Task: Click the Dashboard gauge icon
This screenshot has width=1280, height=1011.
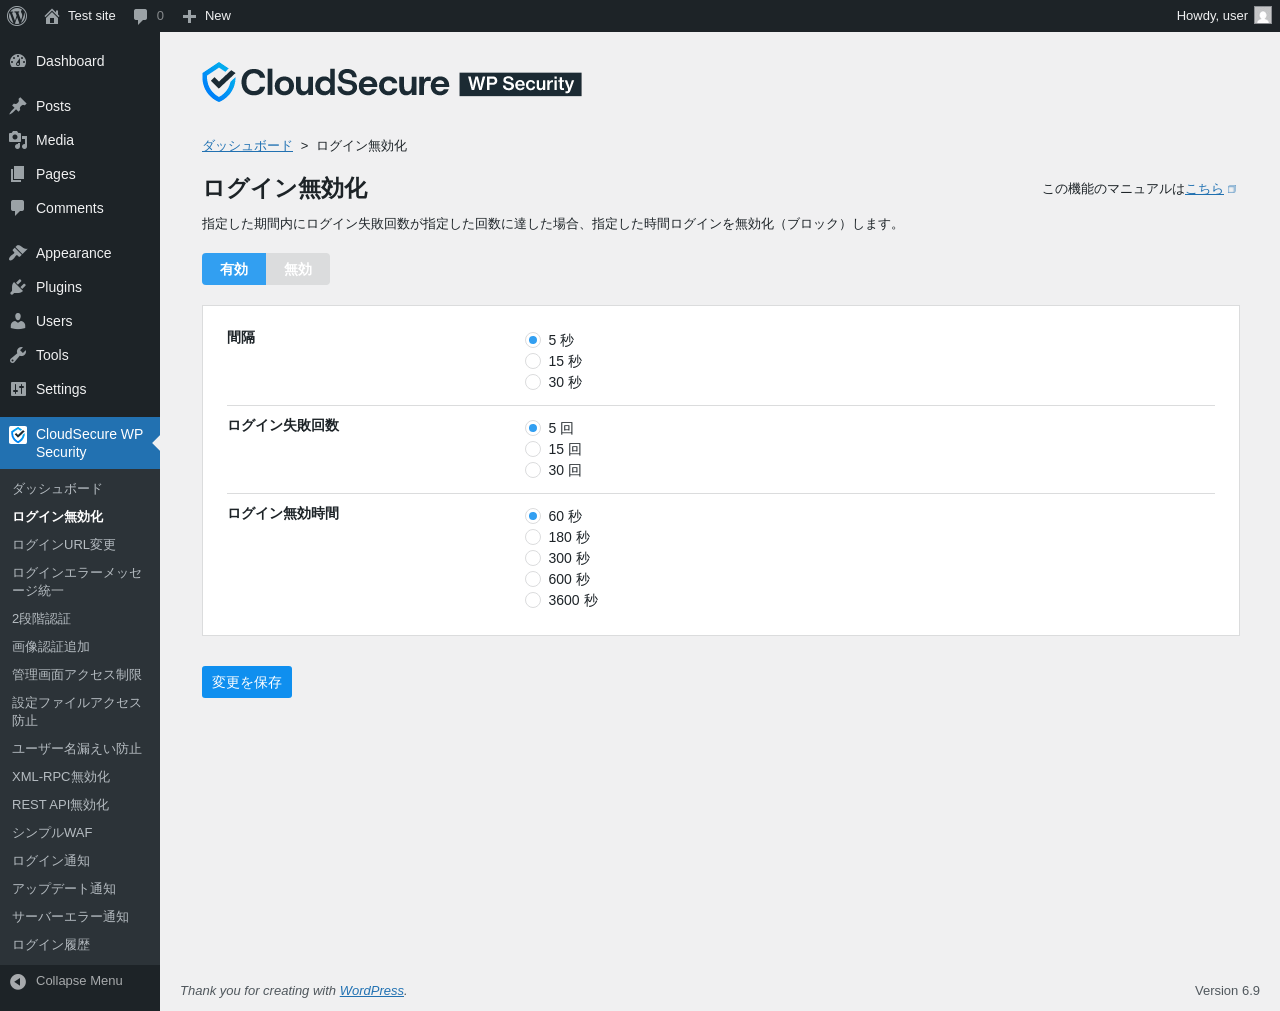Action: 18,61
